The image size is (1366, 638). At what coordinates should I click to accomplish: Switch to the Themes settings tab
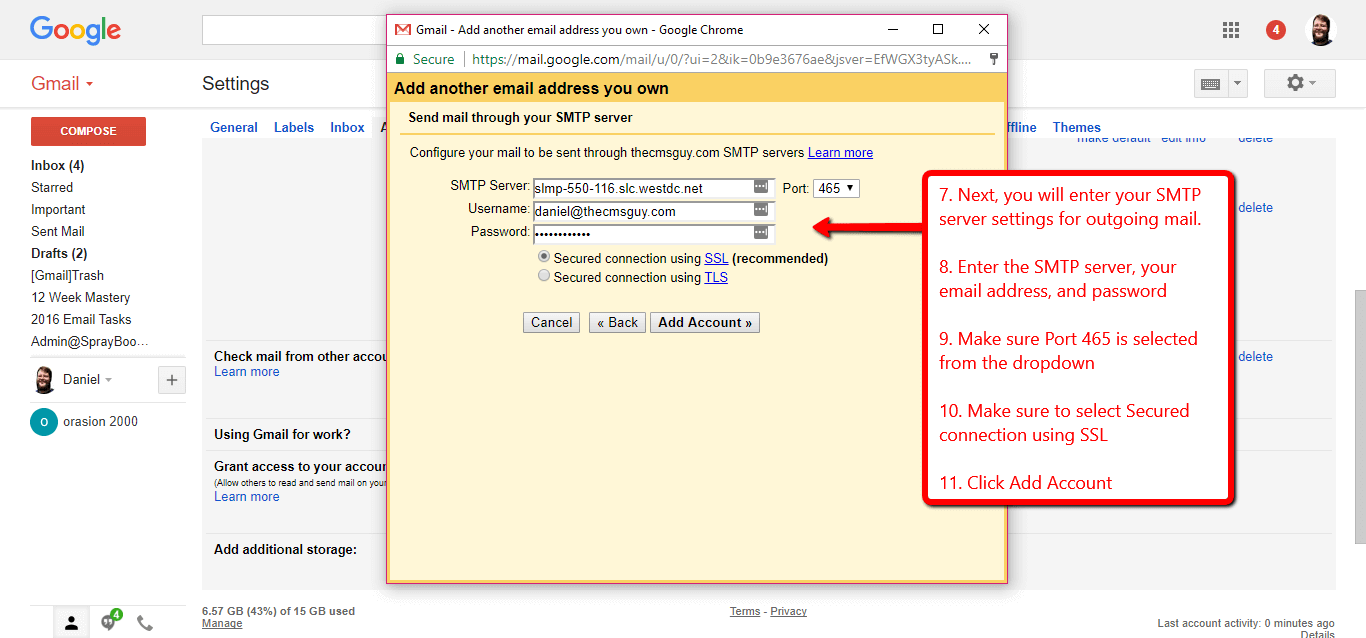coord(1077,127)
